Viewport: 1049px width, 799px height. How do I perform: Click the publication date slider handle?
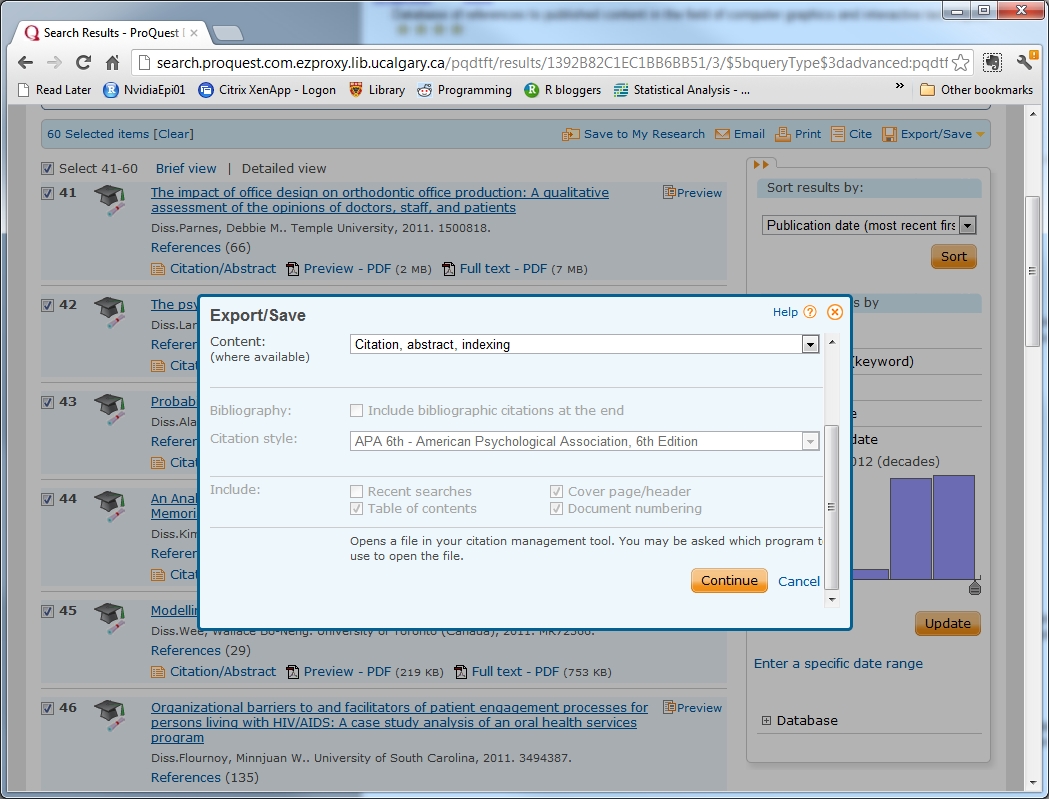tap(975, 588)
